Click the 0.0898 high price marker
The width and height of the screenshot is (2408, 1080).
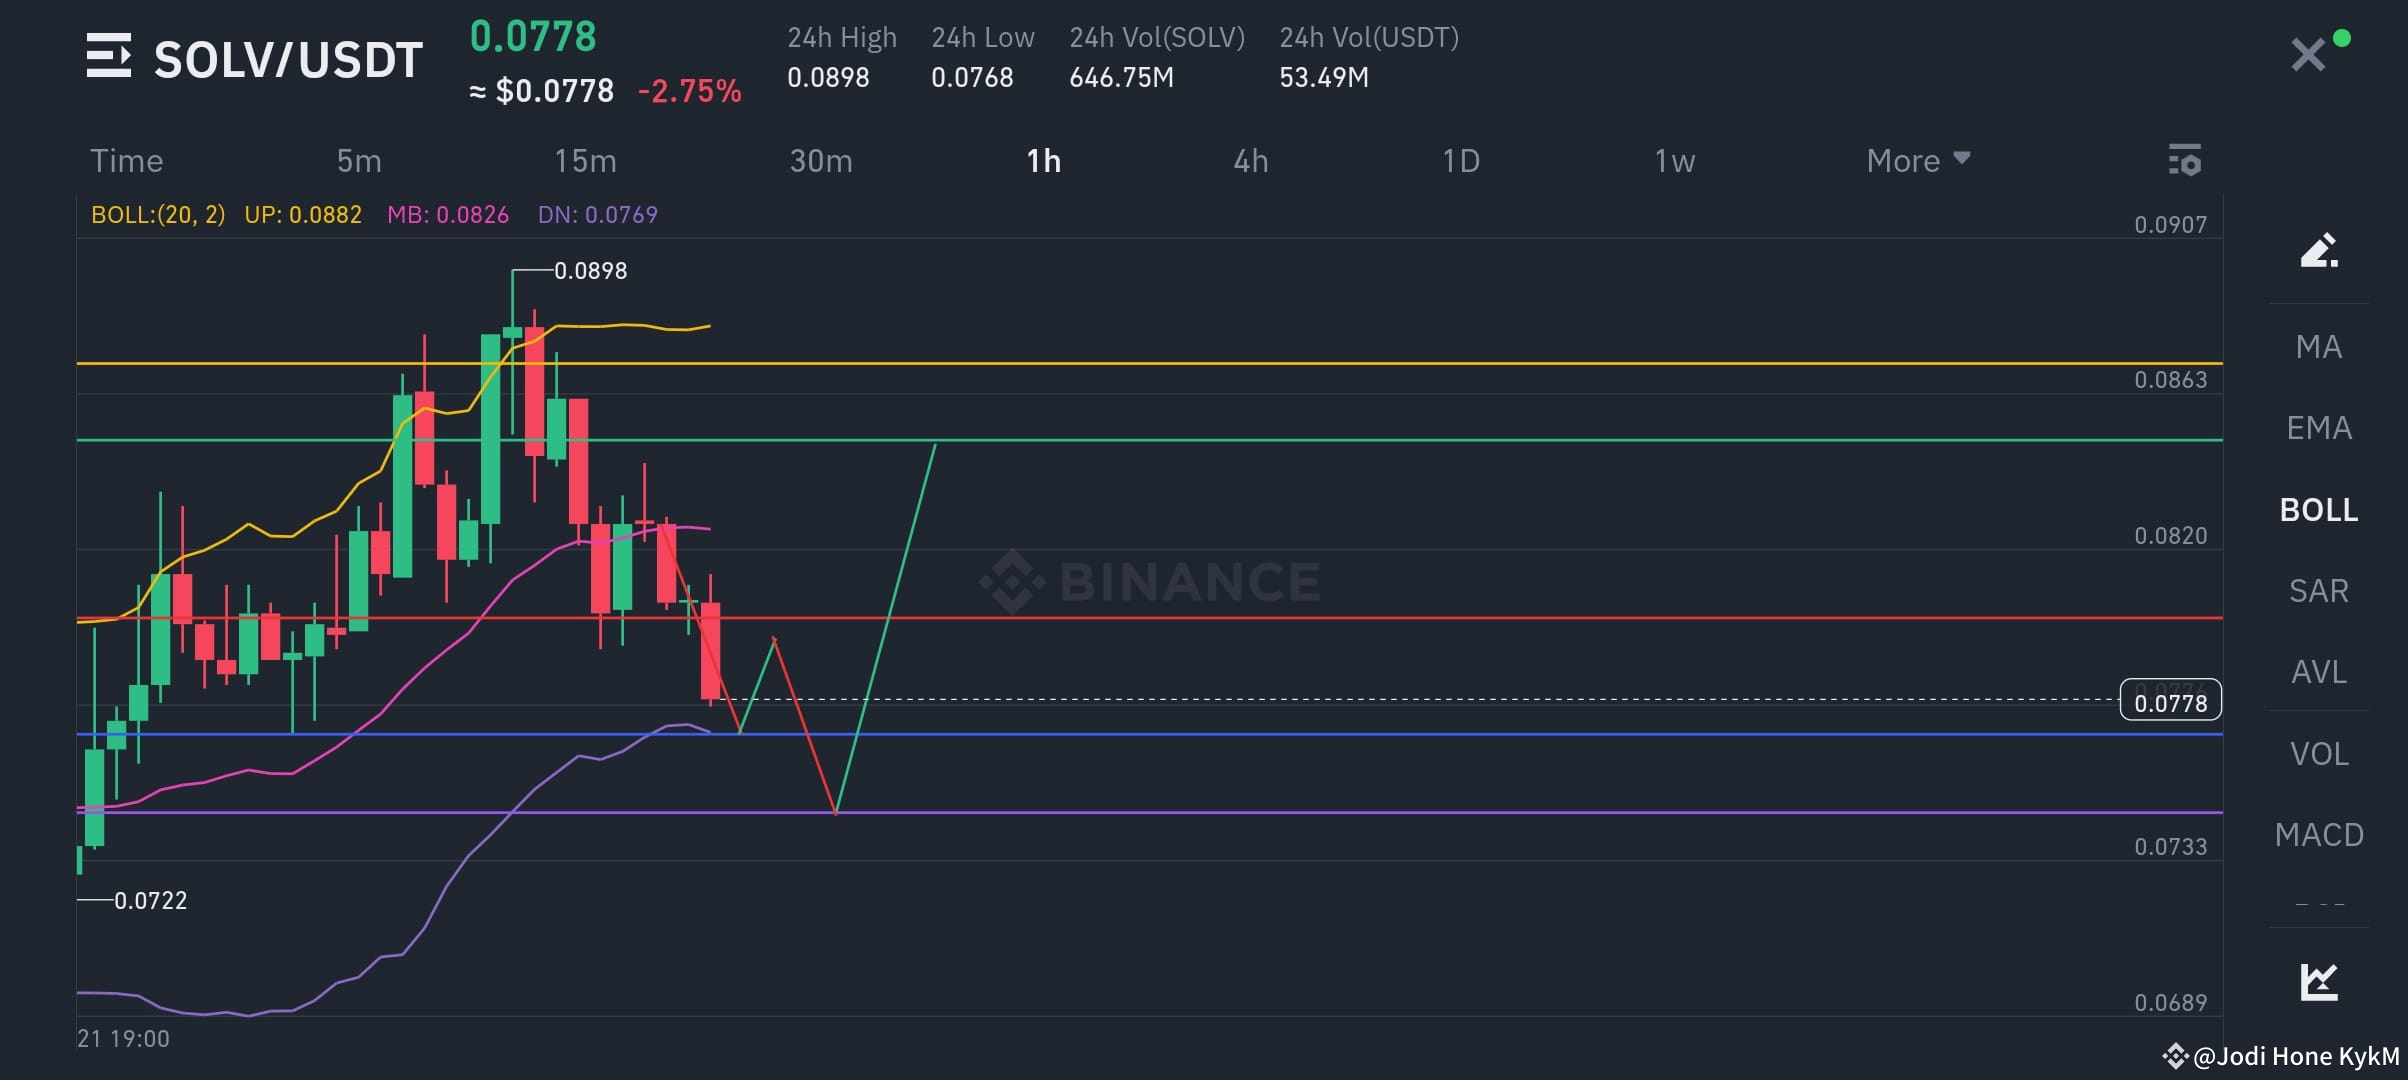[x=590, y=271]
